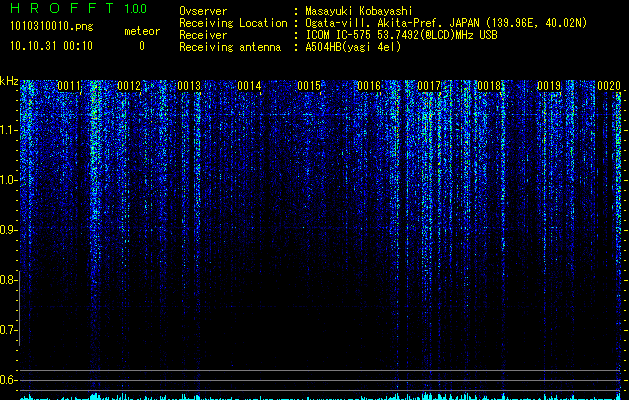This screenshot has width=629, height=400.
Task: Click the 0014 time marker
Action: click(x=249, y=86)
